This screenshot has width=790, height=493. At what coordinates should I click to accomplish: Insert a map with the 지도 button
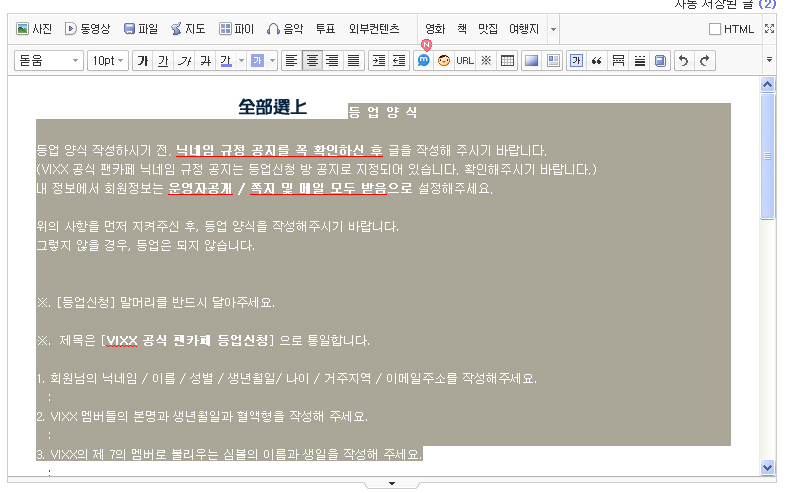point(188,29)
